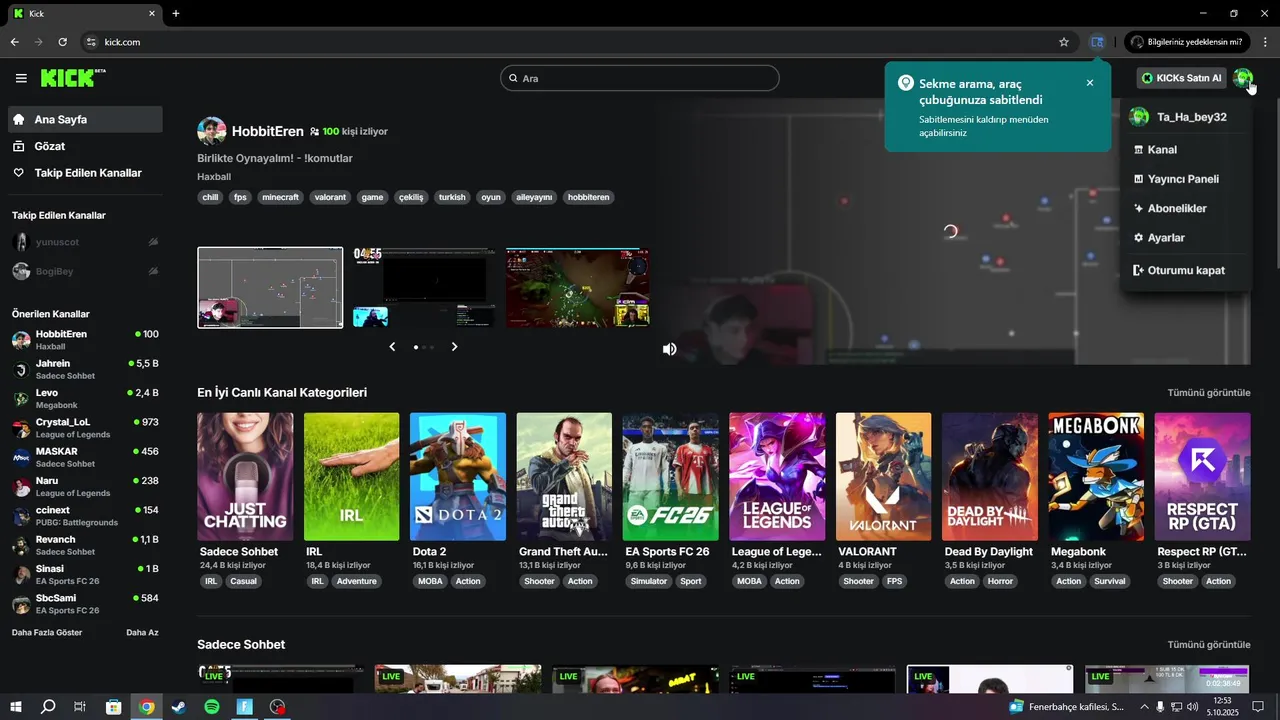Select Oturumu kapat to log out

tap(1186, 270)
